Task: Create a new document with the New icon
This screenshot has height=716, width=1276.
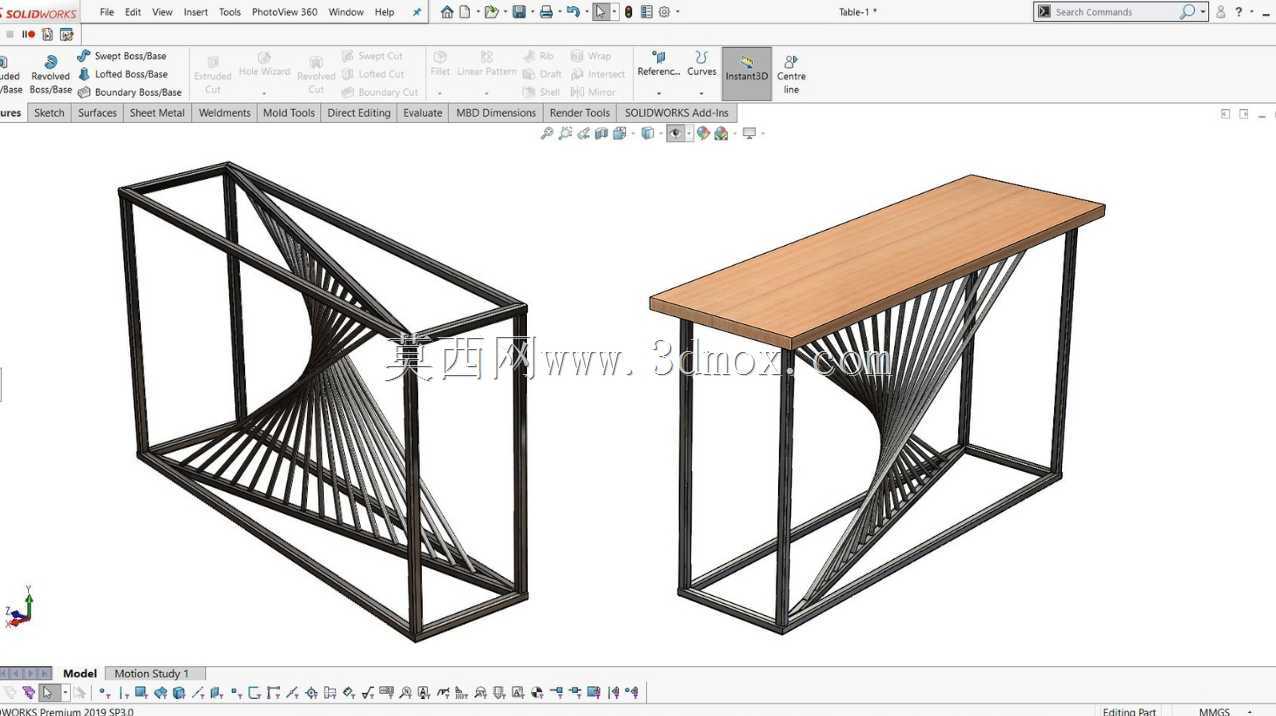Action: (x=464, y=12)
